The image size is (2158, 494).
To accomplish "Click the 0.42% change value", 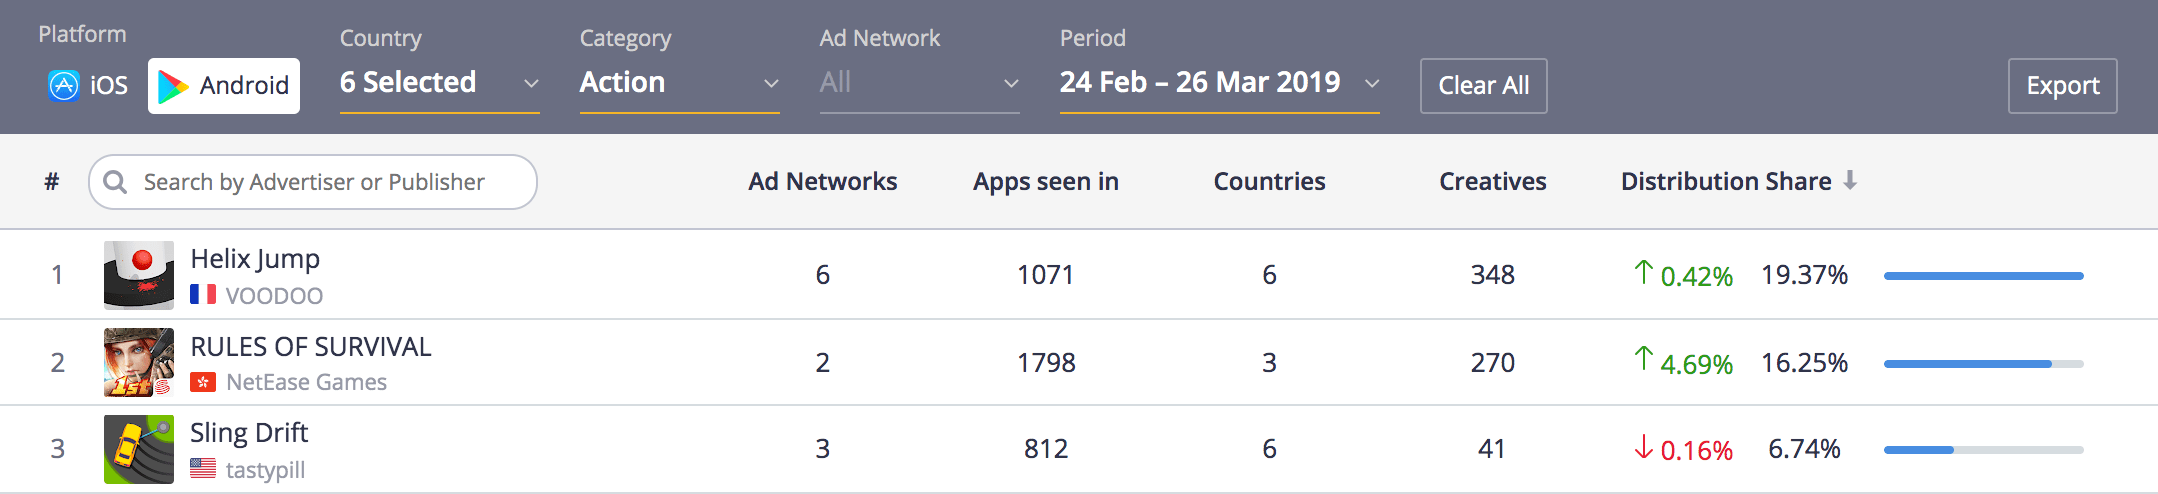I will coord(1696,277).
